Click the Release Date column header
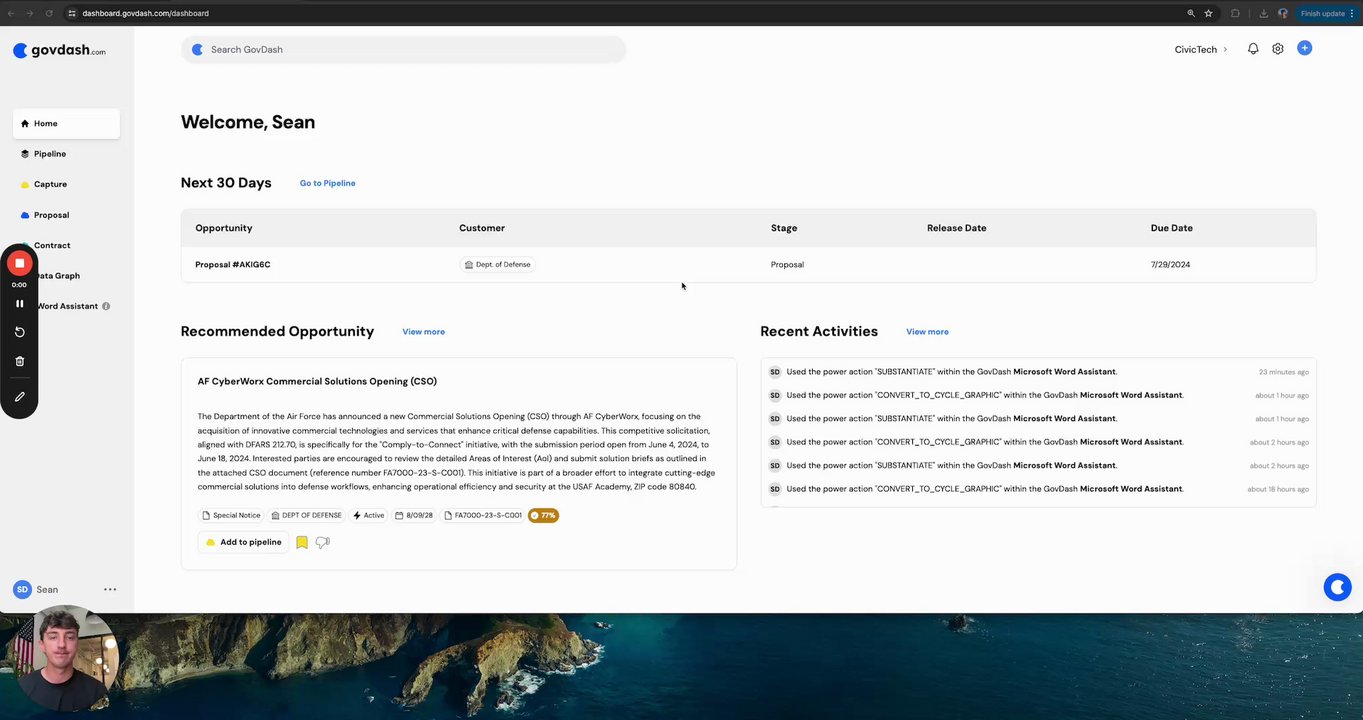 click(957, 228)
